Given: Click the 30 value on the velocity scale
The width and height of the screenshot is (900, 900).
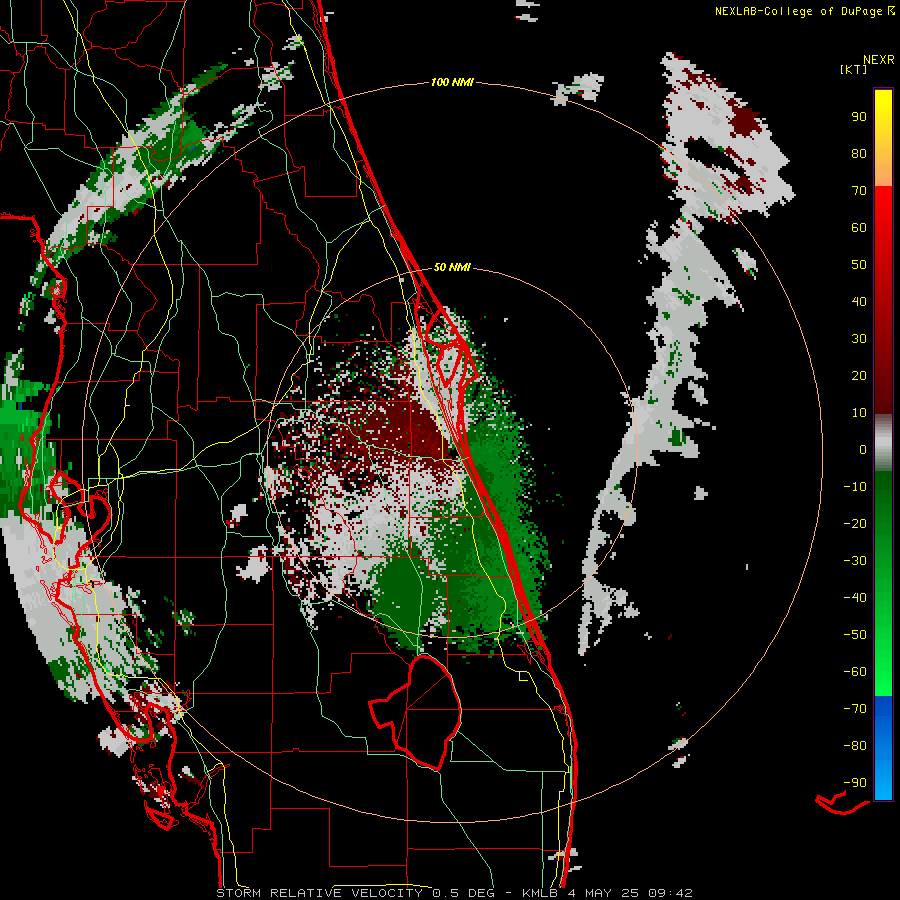Looking at the screenshot, I should 859,339.
